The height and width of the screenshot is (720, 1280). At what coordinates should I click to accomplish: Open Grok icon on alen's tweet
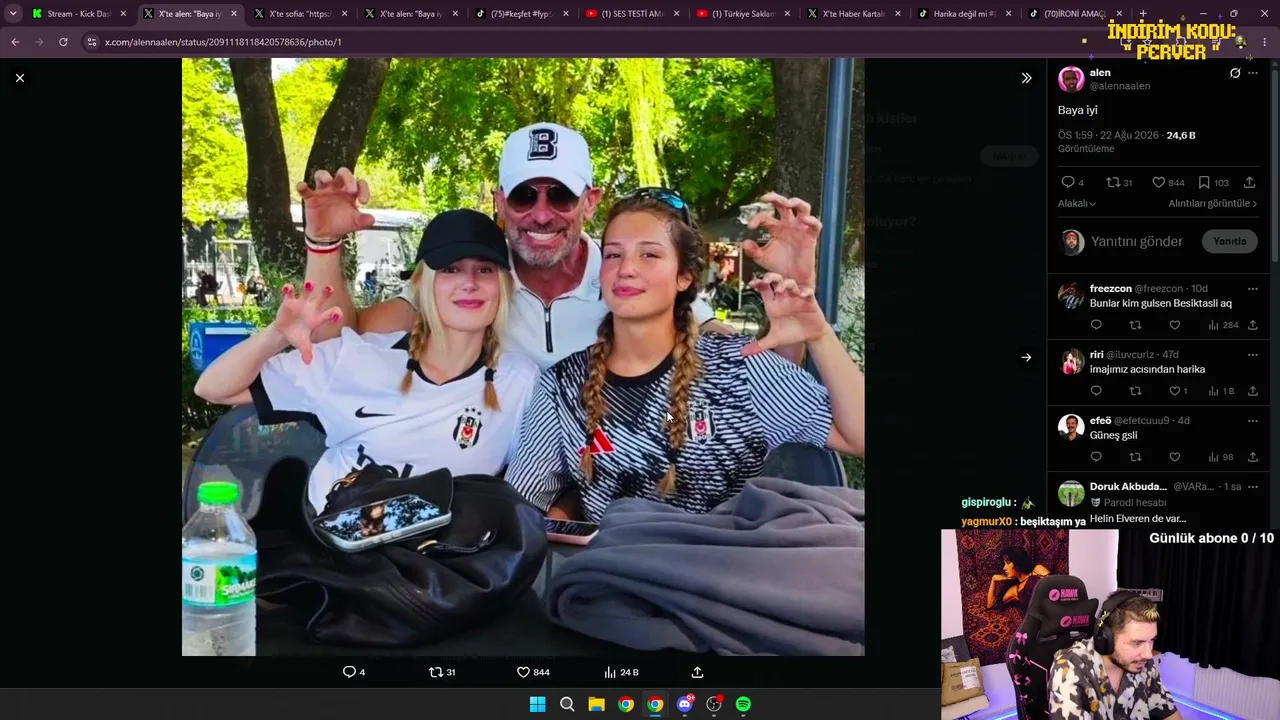point(1235,73)
